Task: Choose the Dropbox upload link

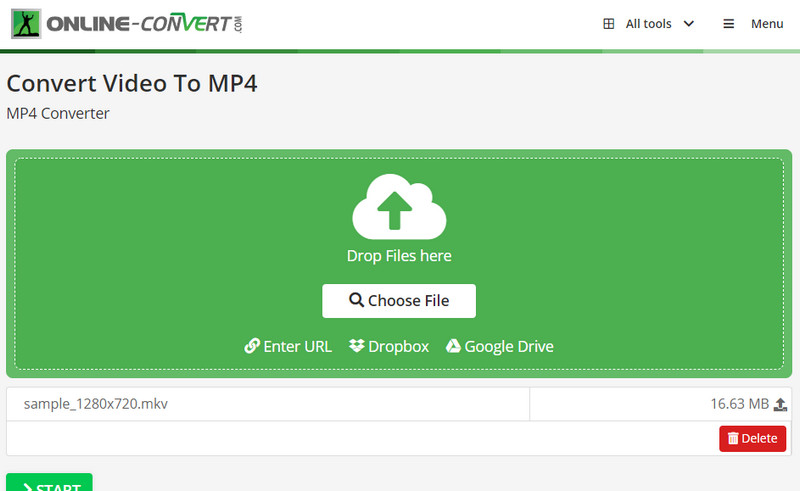Action: click(x=398, y=346)
